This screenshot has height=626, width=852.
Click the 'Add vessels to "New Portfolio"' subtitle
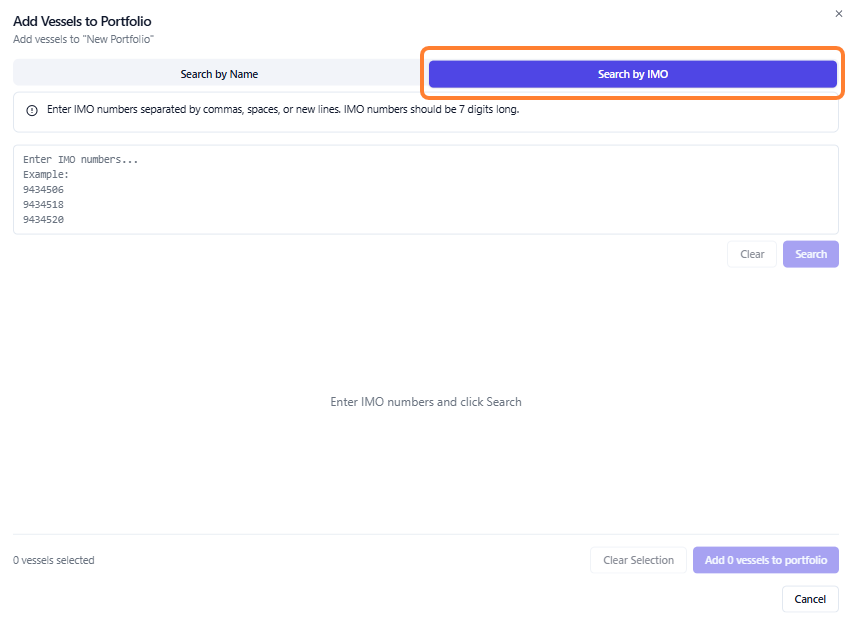tap(83, 39)
